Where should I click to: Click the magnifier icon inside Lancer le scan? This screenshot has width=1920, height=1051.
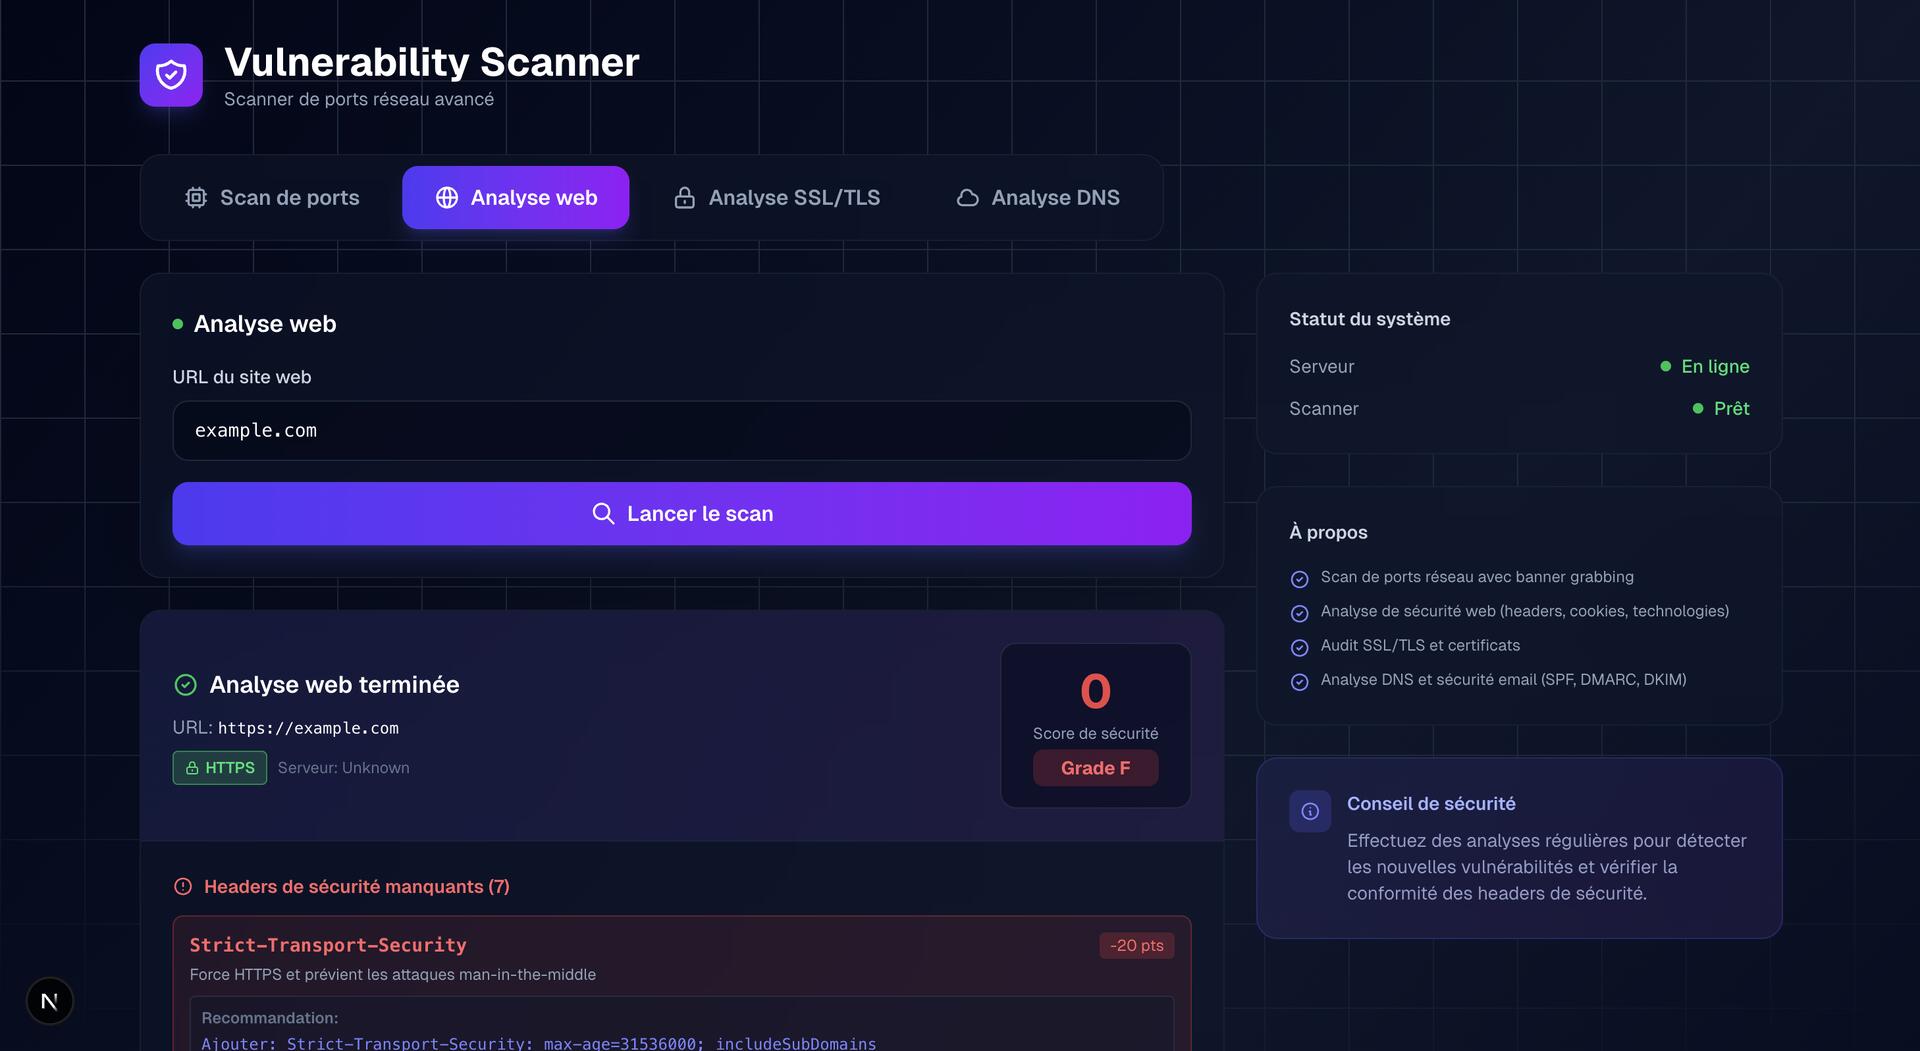tap(604, 513)
